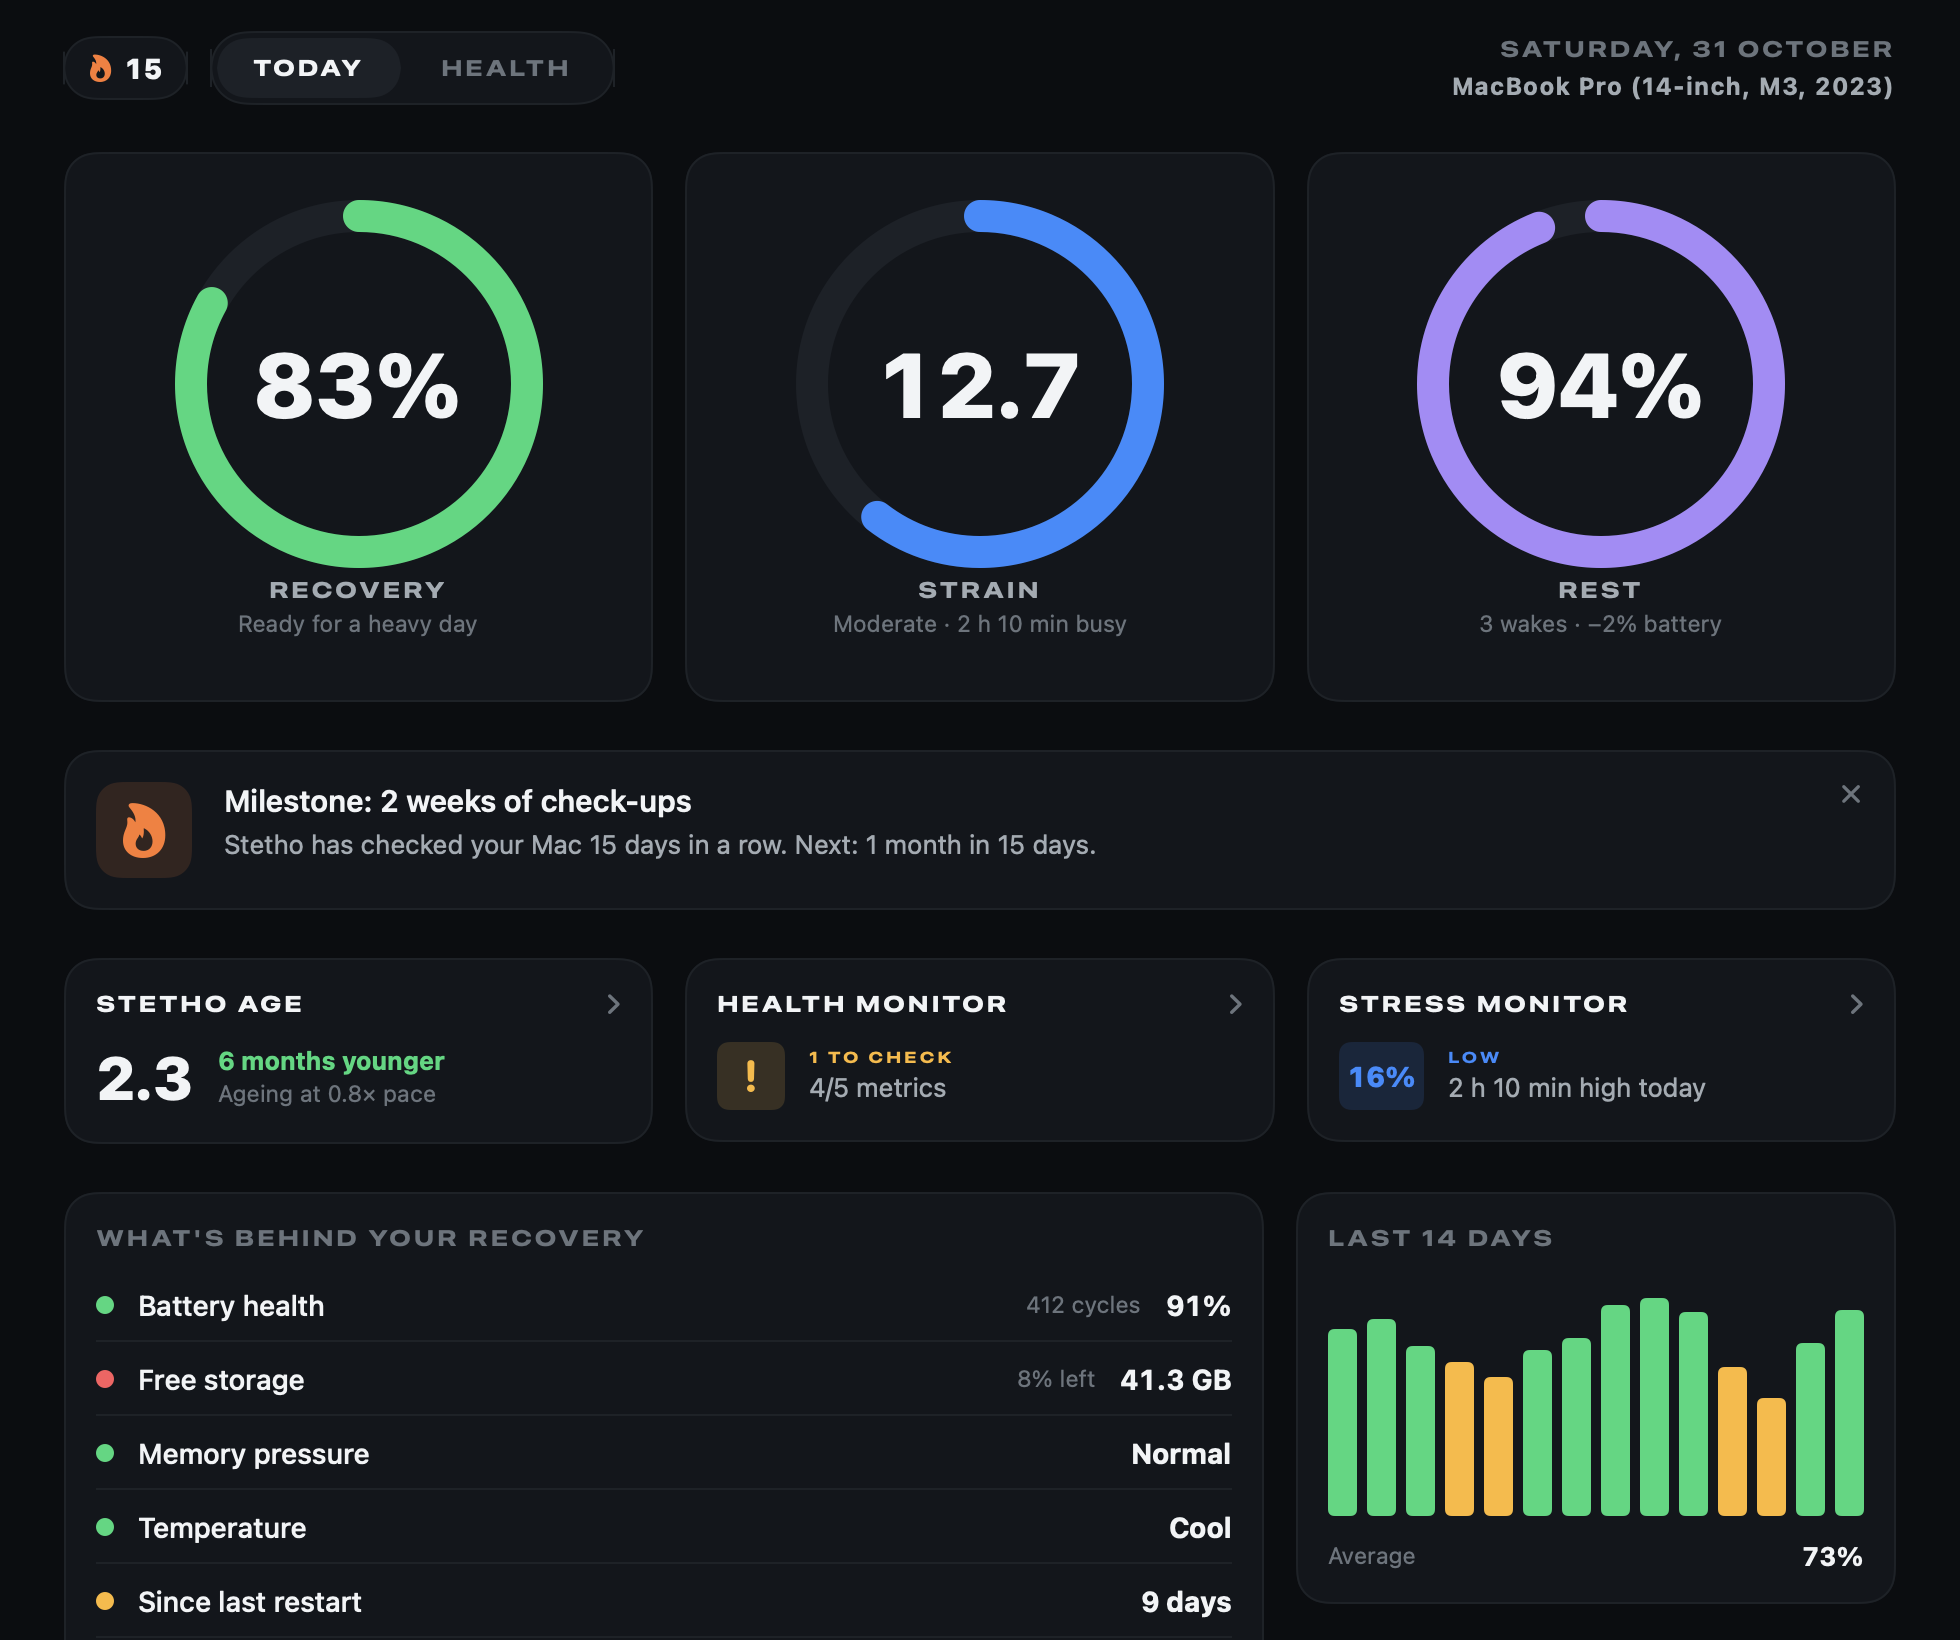Click the 41.3 GB storage value

point(1176,1380)
